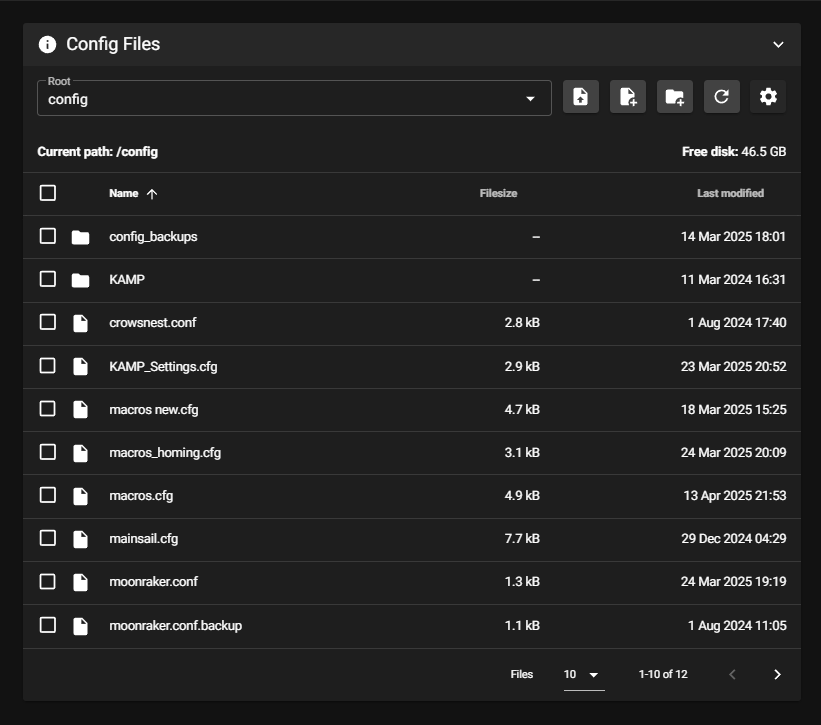
Task: Click the ascending sort arrow next to Name
Action: point(152,194)
